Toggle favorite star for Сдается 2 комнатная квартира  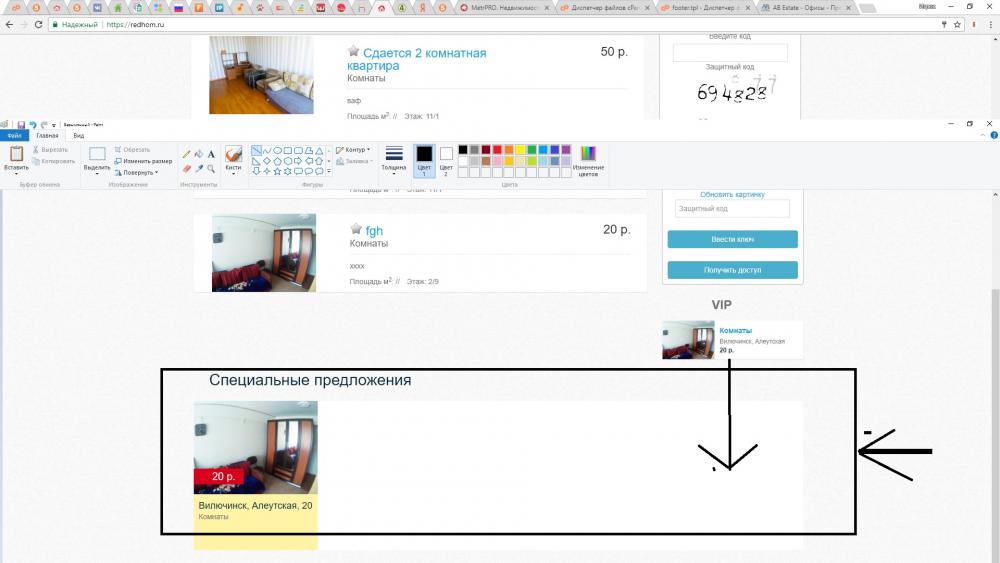354,51
